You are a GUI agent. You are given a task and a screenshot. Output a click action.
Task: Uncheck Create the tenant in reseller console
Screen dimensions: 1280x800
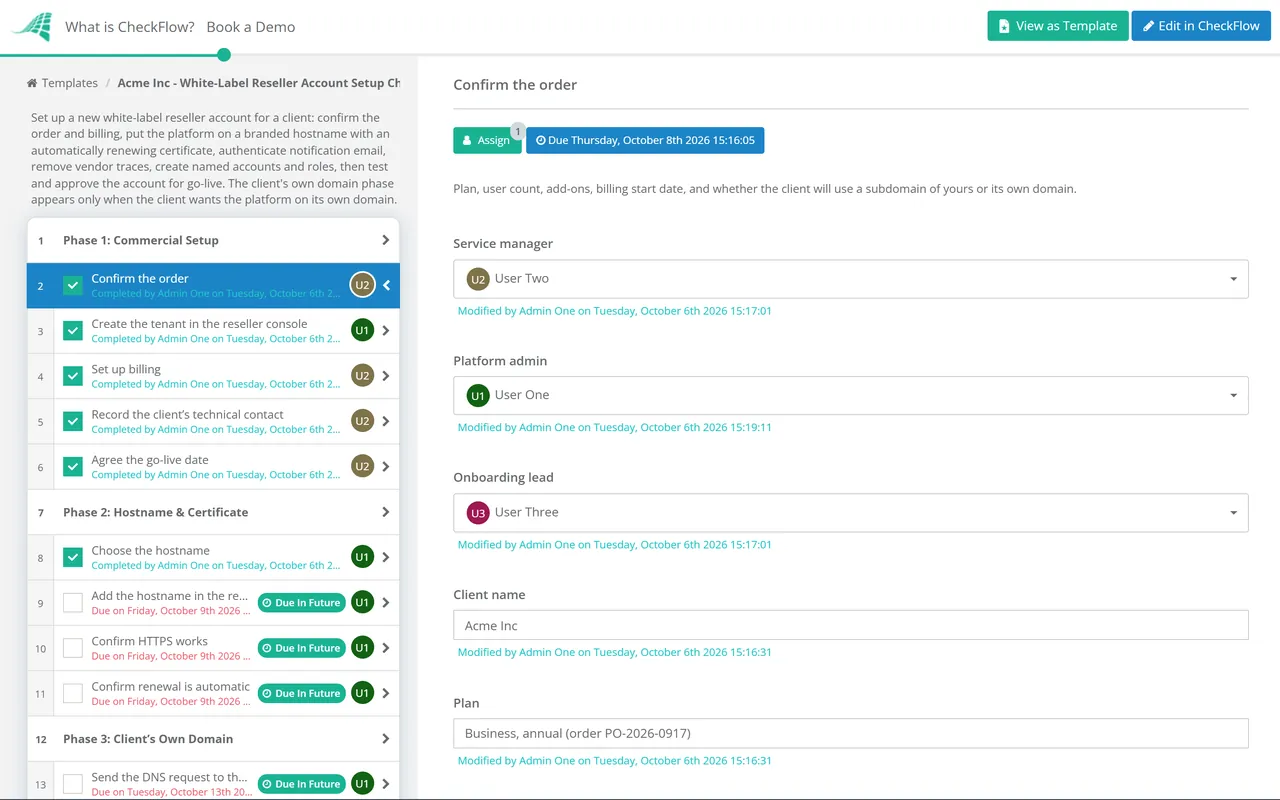[x=73, y=331]
